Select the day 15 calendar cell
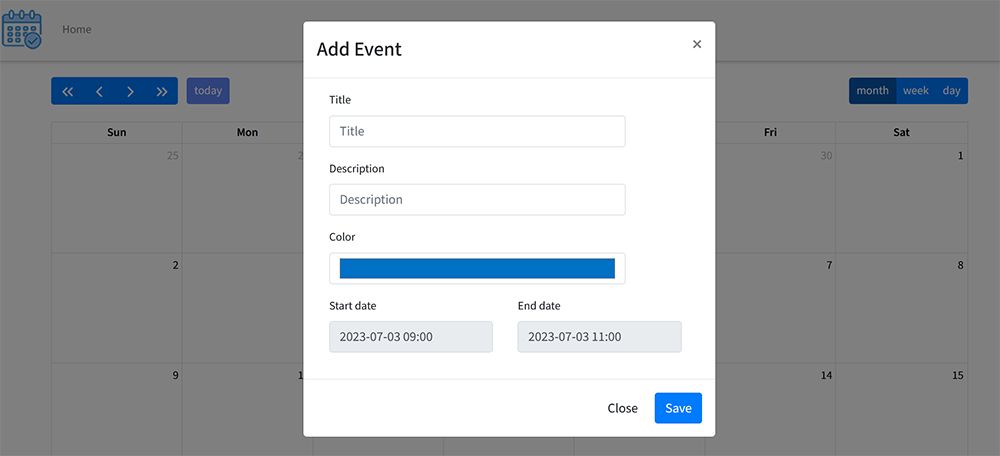Screen dimensions: 1000x456 point(902,408)
